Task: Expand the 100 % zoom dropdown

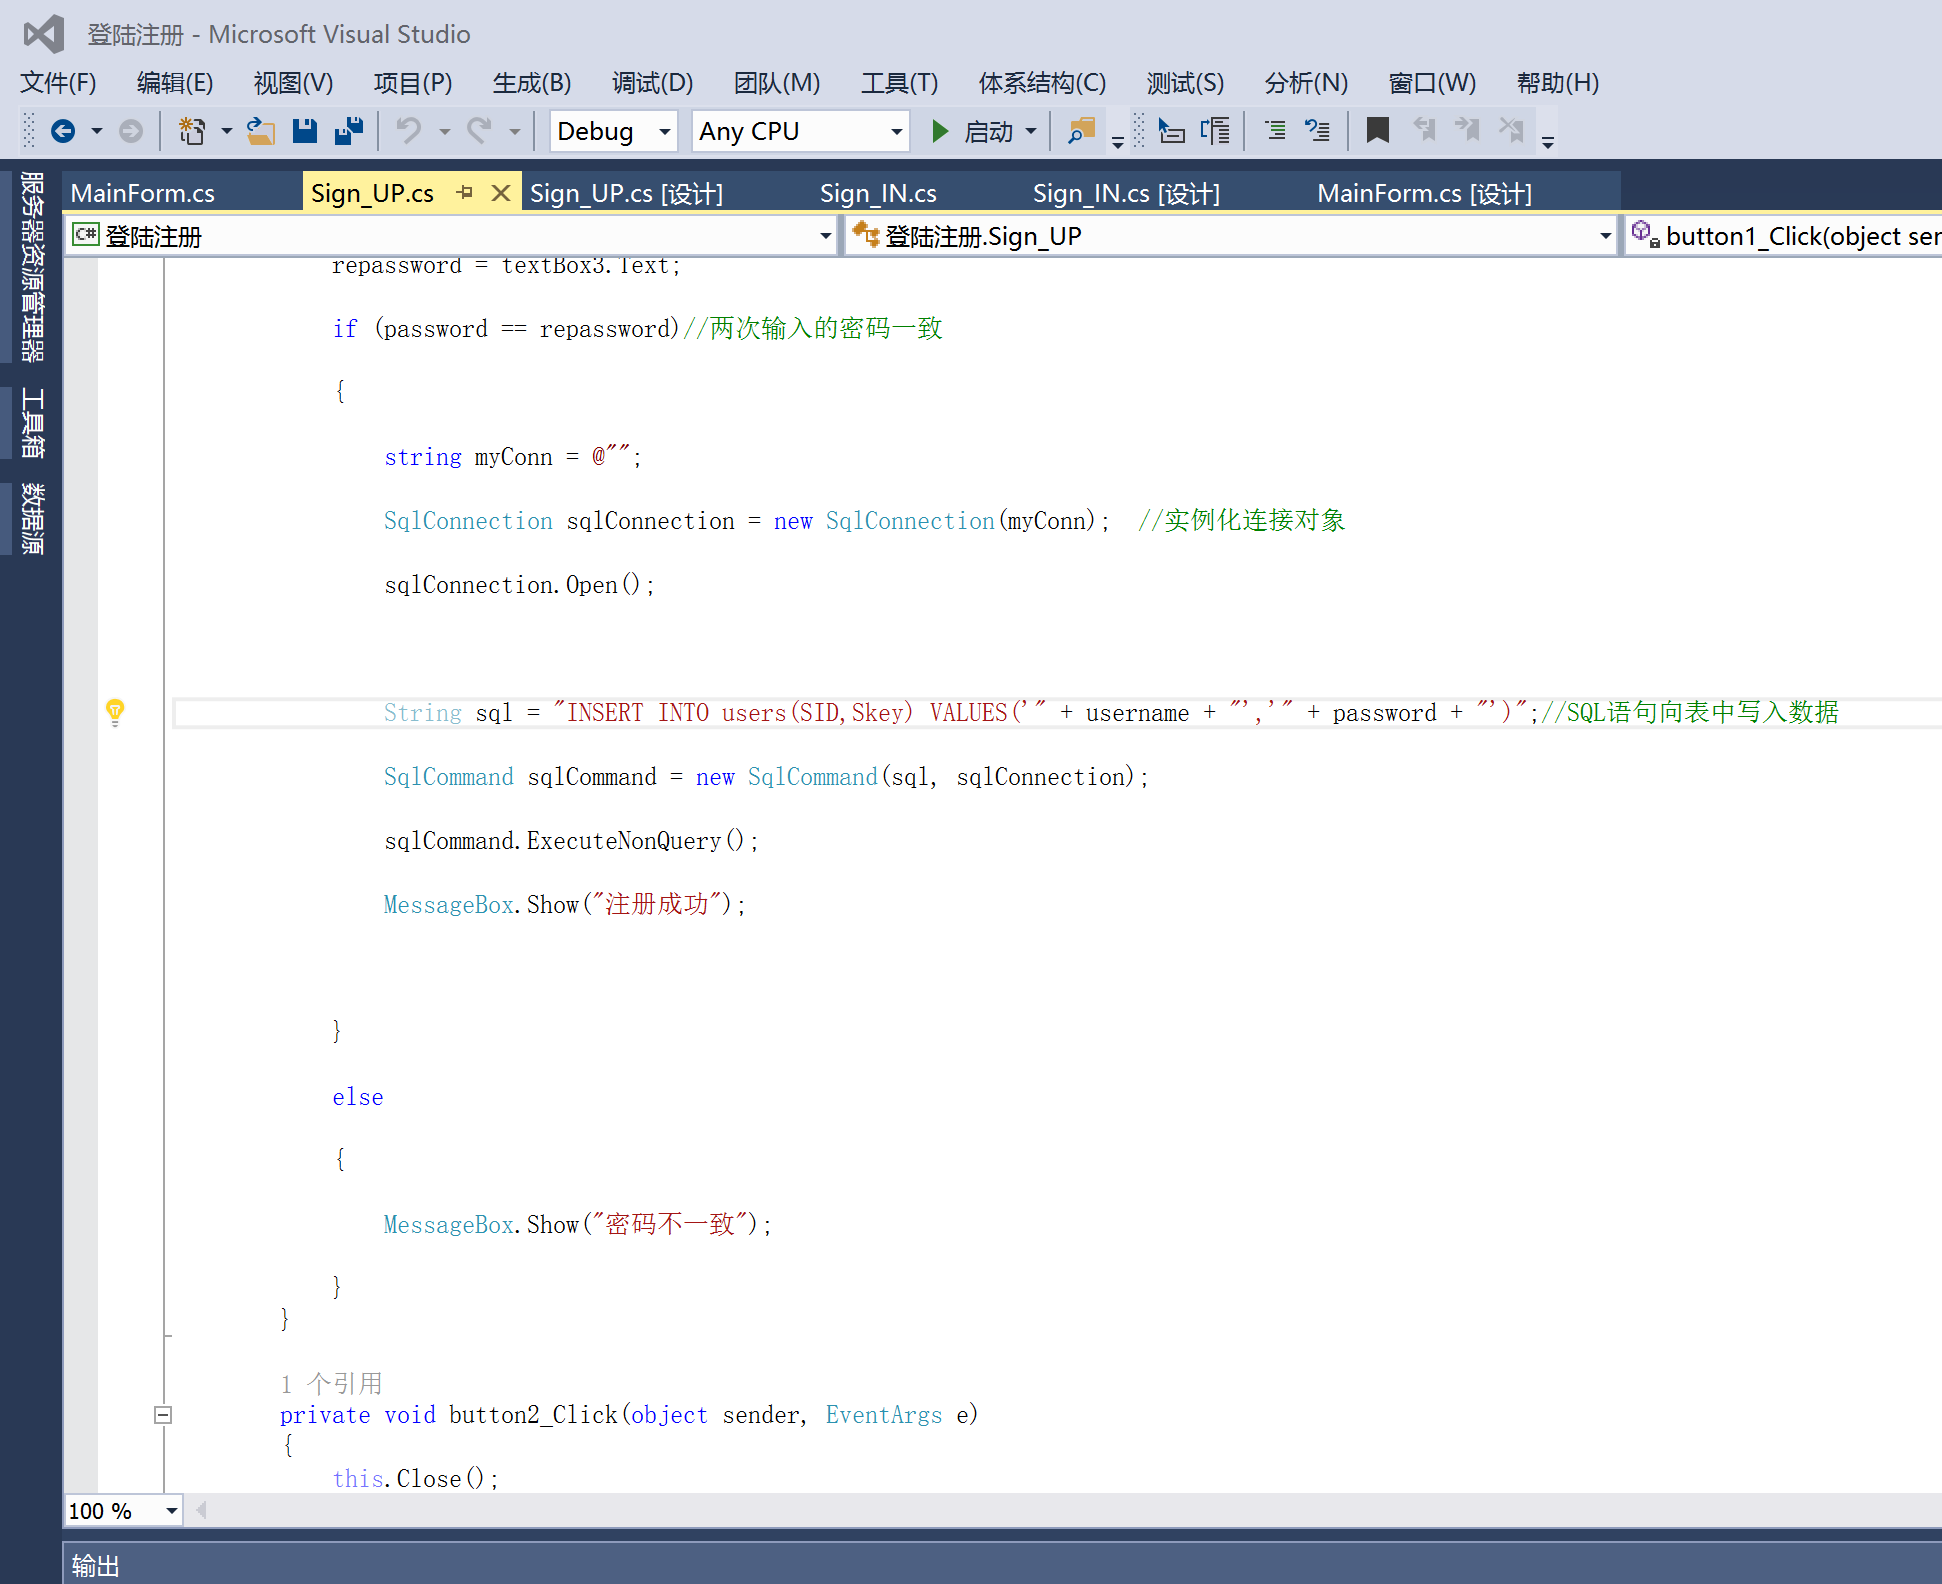Action: (x=172, y=1511)
